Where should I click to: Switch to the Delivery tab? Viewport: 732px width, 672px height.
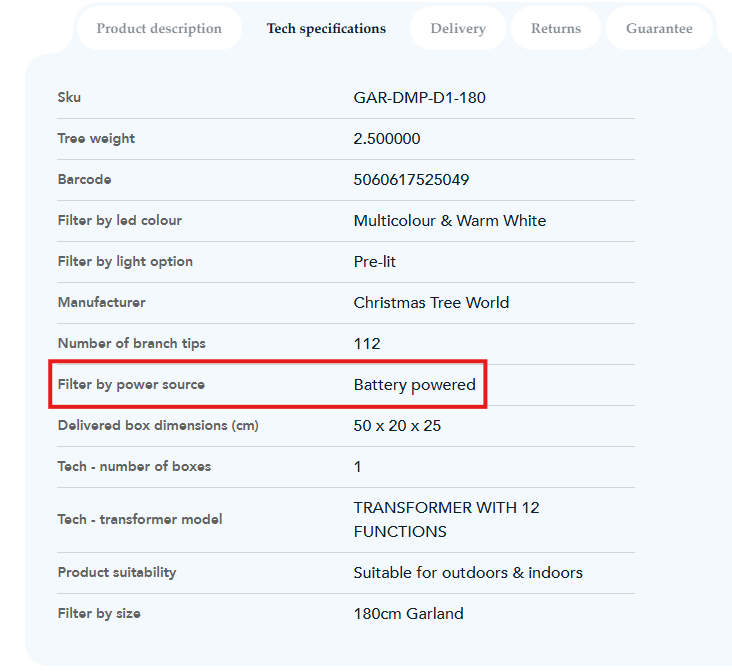coord(458,29)
